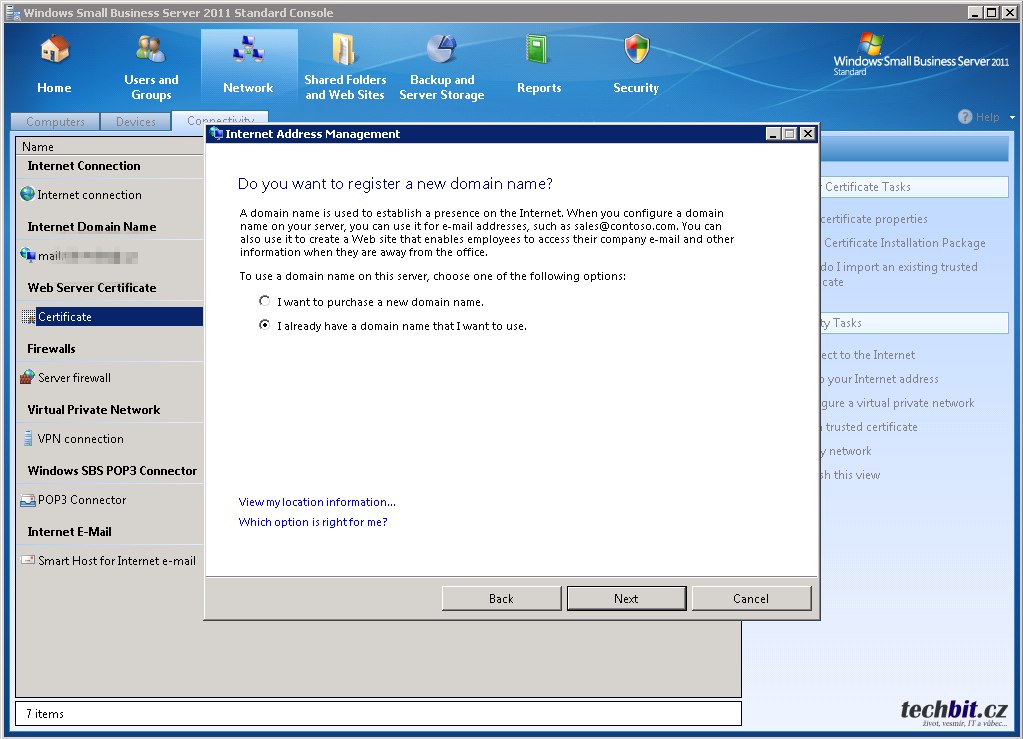Select VPN connection in the list
1023x739 pixels.
coord(81,439)
